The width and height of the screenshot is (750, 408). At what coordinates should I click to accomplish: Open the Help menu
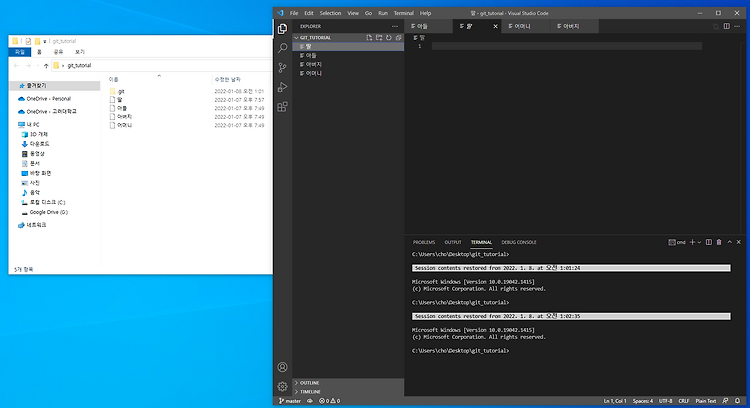point(425,13)
